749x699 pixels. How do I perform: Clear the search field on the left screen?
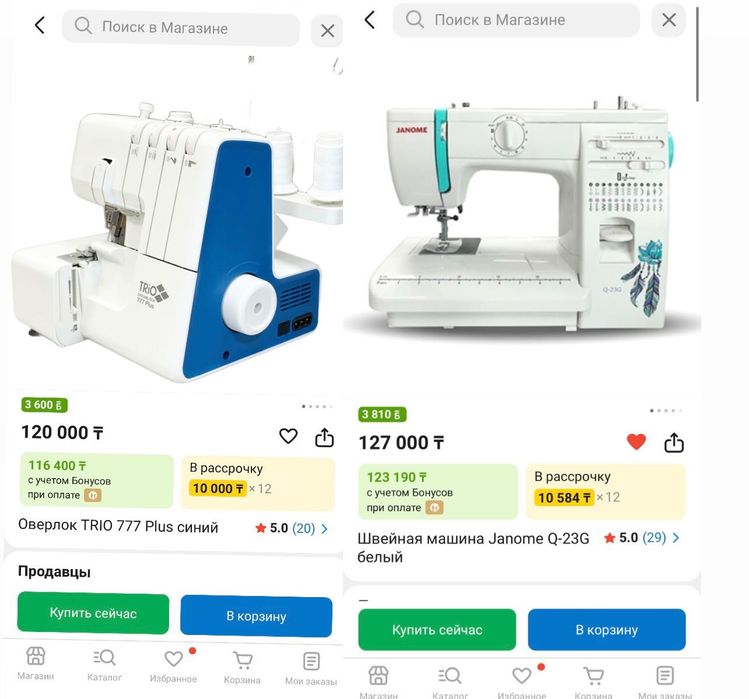[x=327, y=31]
